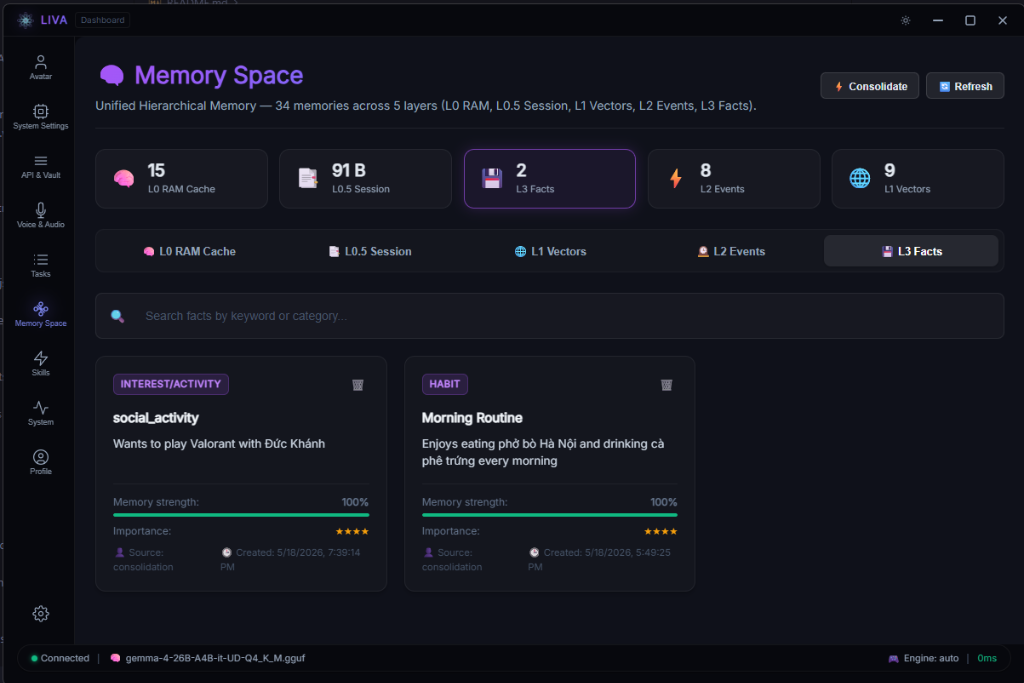
Task: Open Voice & Audio microphone icon
Action: click(x=40, y=210)
